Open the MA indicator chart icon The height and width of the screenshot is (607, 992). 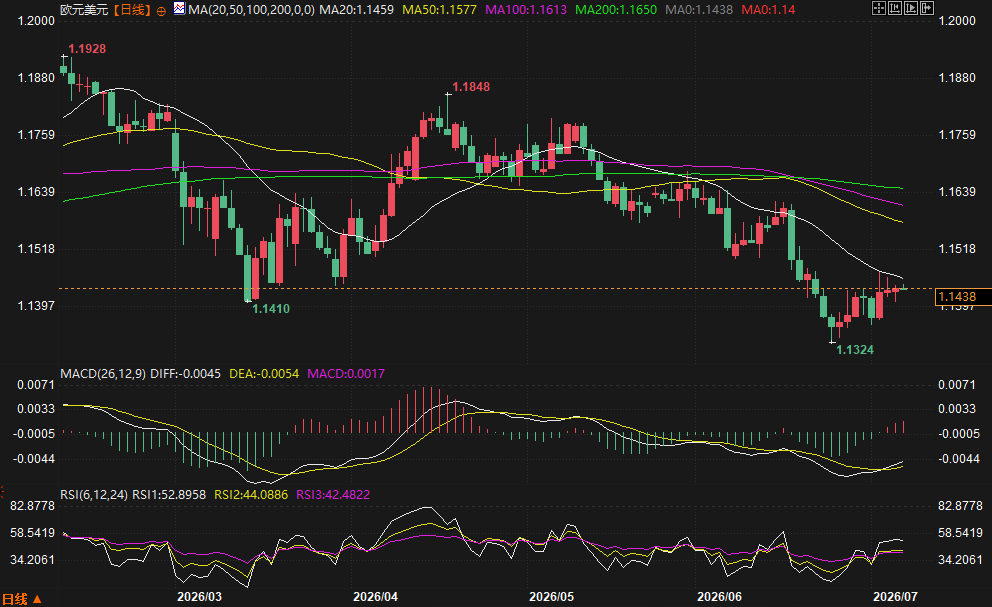tap(180, 9)
